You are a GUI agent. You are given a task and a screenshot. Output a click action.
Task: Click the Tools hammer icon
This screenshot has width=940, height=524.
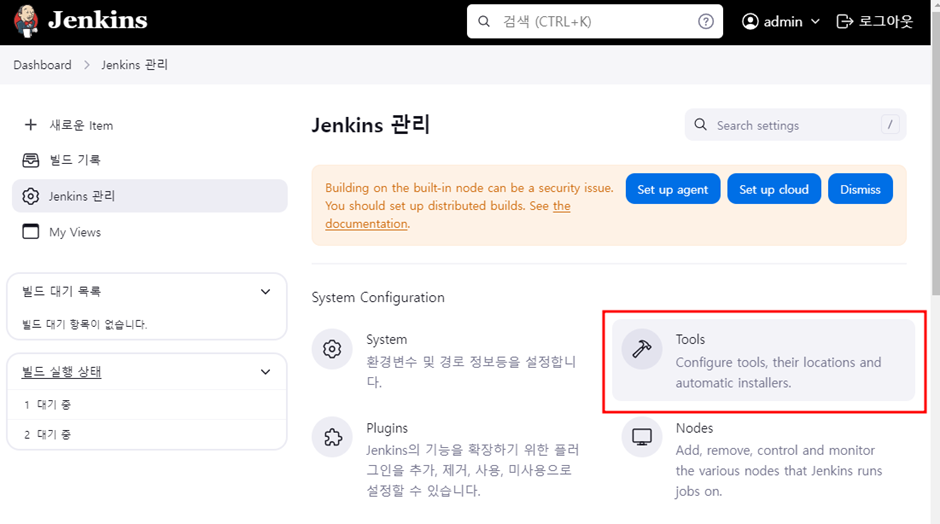click(641, 348)
